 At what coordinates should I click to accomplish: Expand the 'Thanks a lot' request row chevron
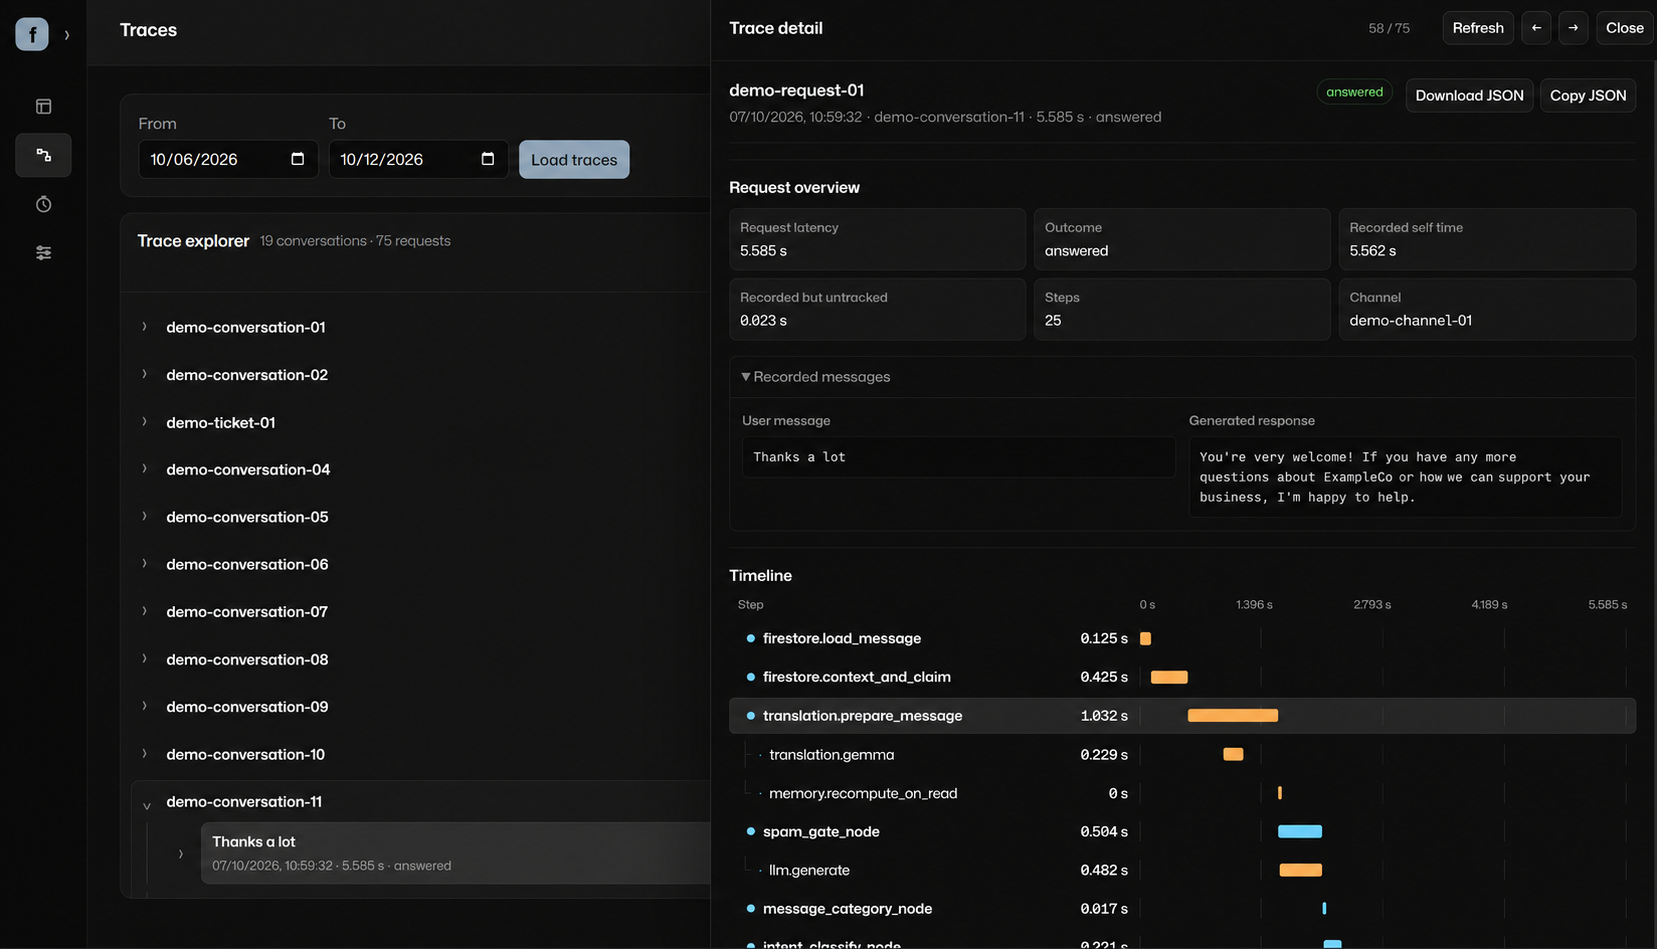tap(180, 854)
